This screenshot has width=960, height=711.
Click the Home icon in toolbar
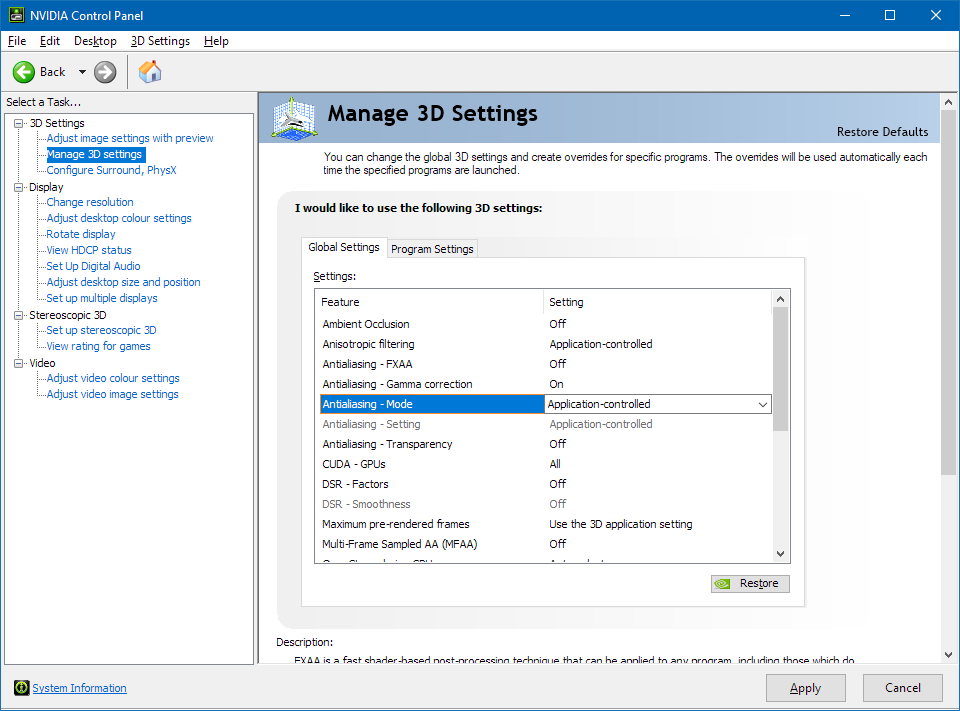(150, 72)
